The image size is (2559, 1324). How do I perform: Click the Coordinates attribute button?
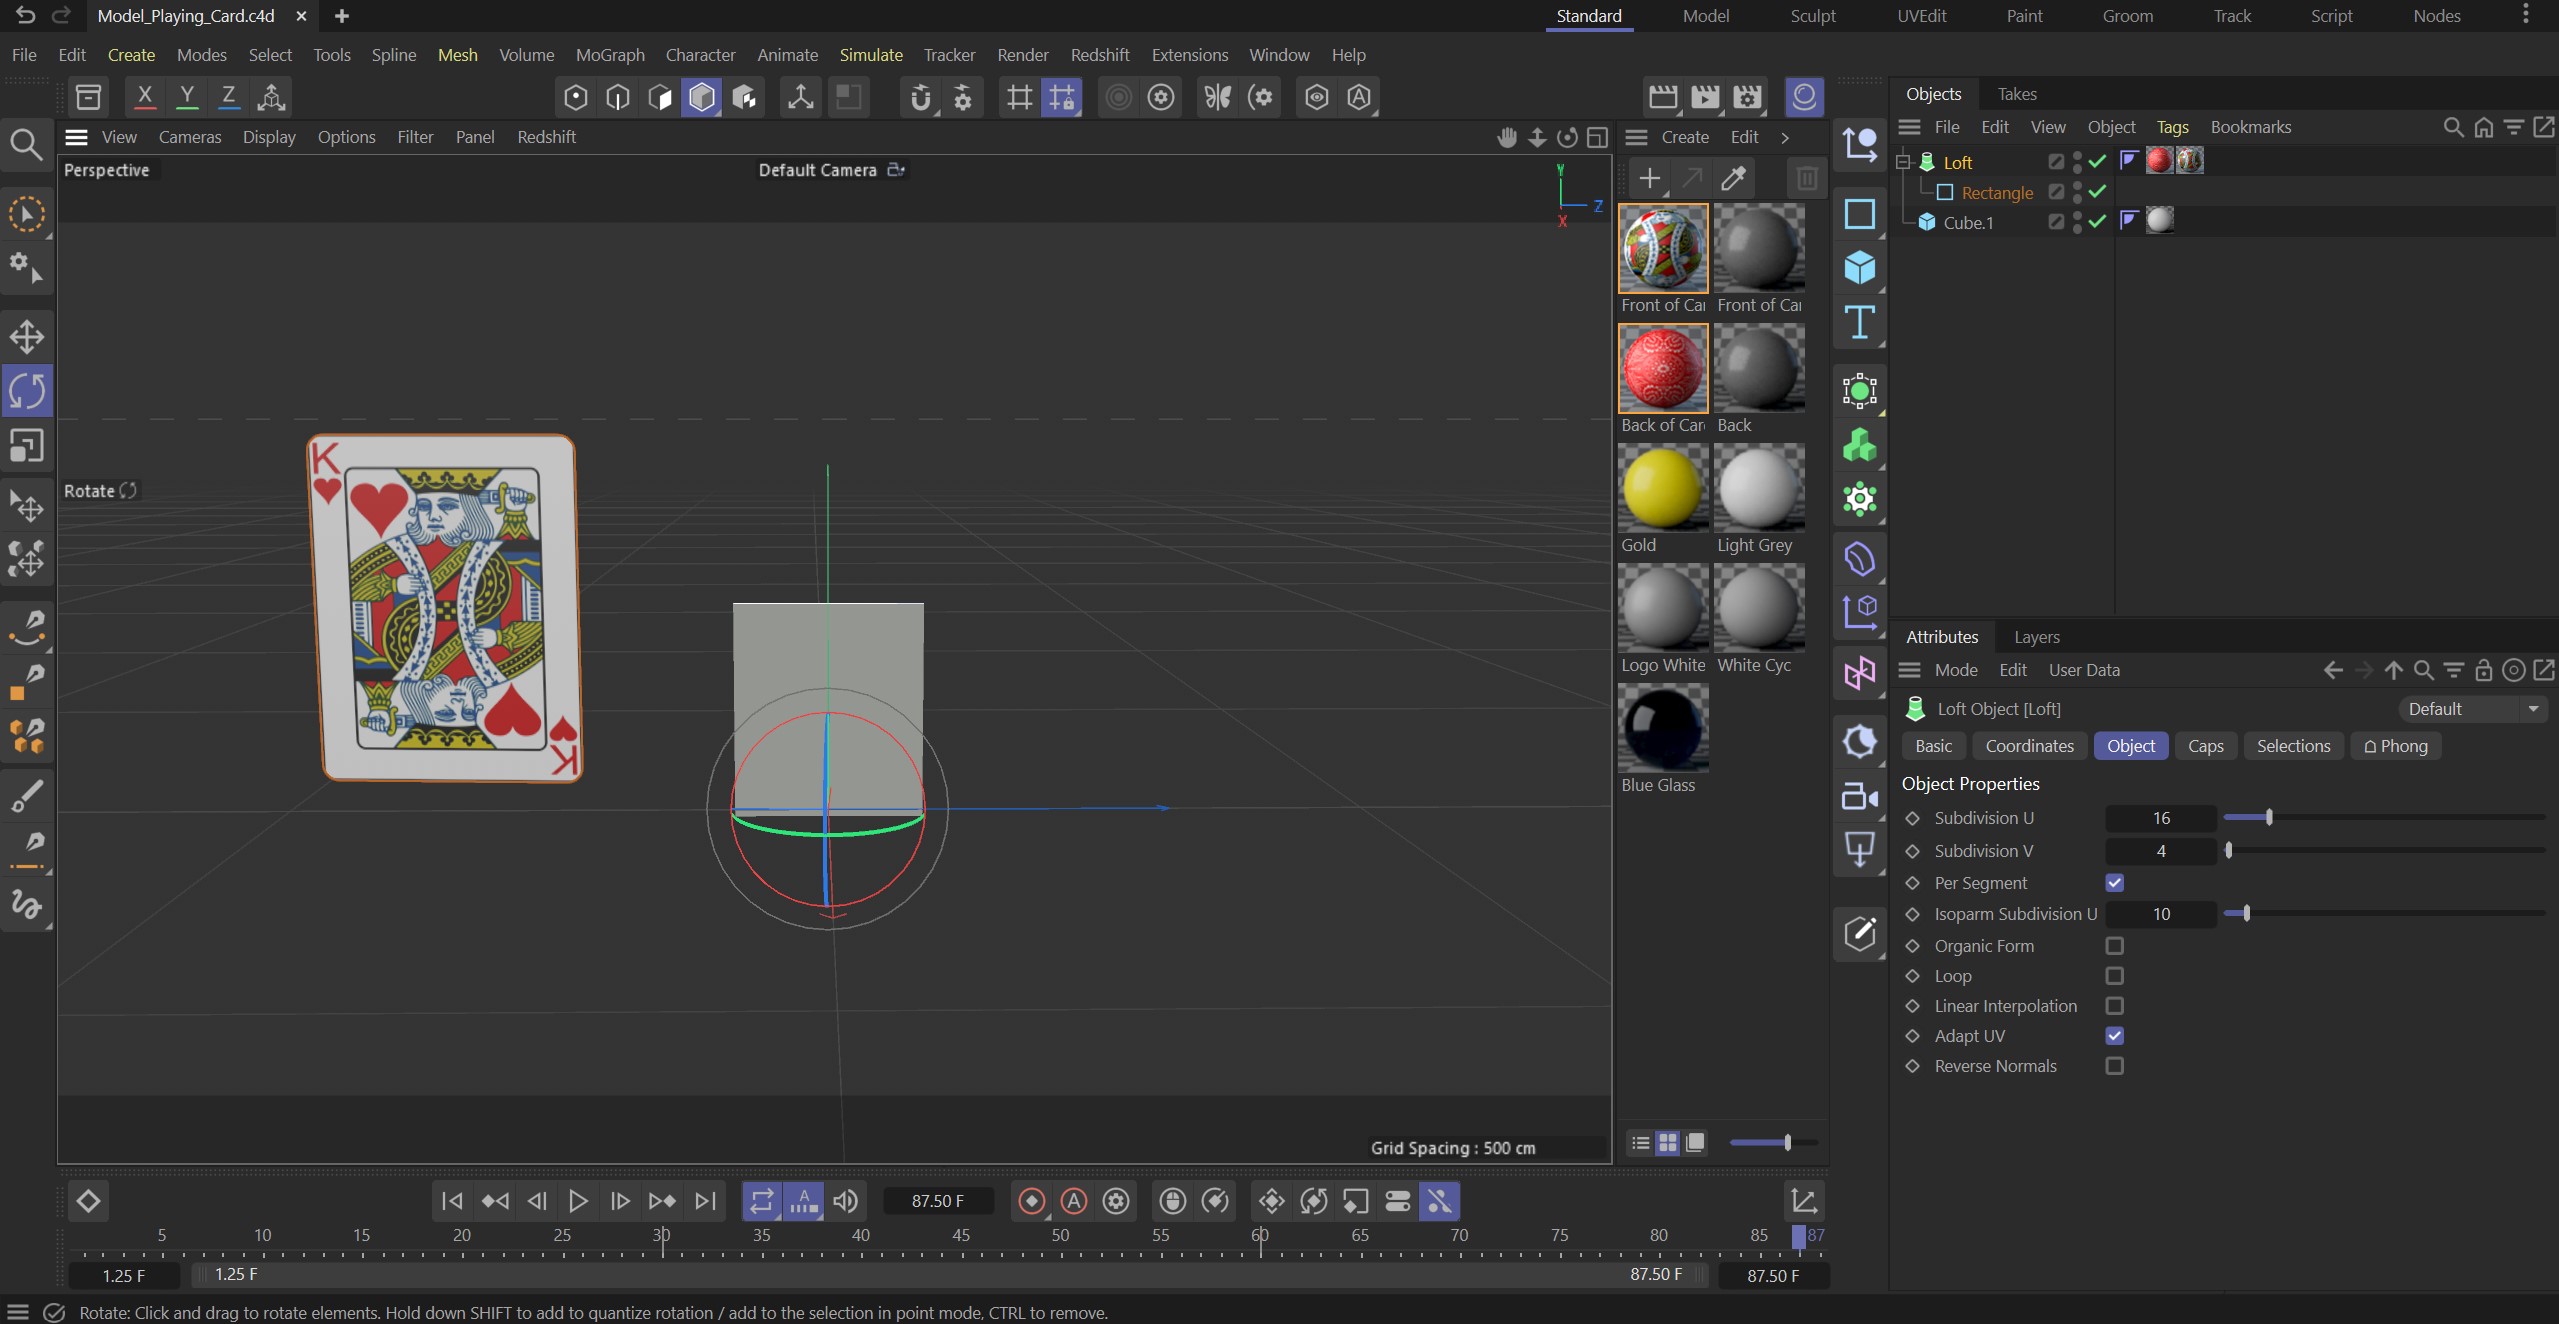(x=2029, y=746)
